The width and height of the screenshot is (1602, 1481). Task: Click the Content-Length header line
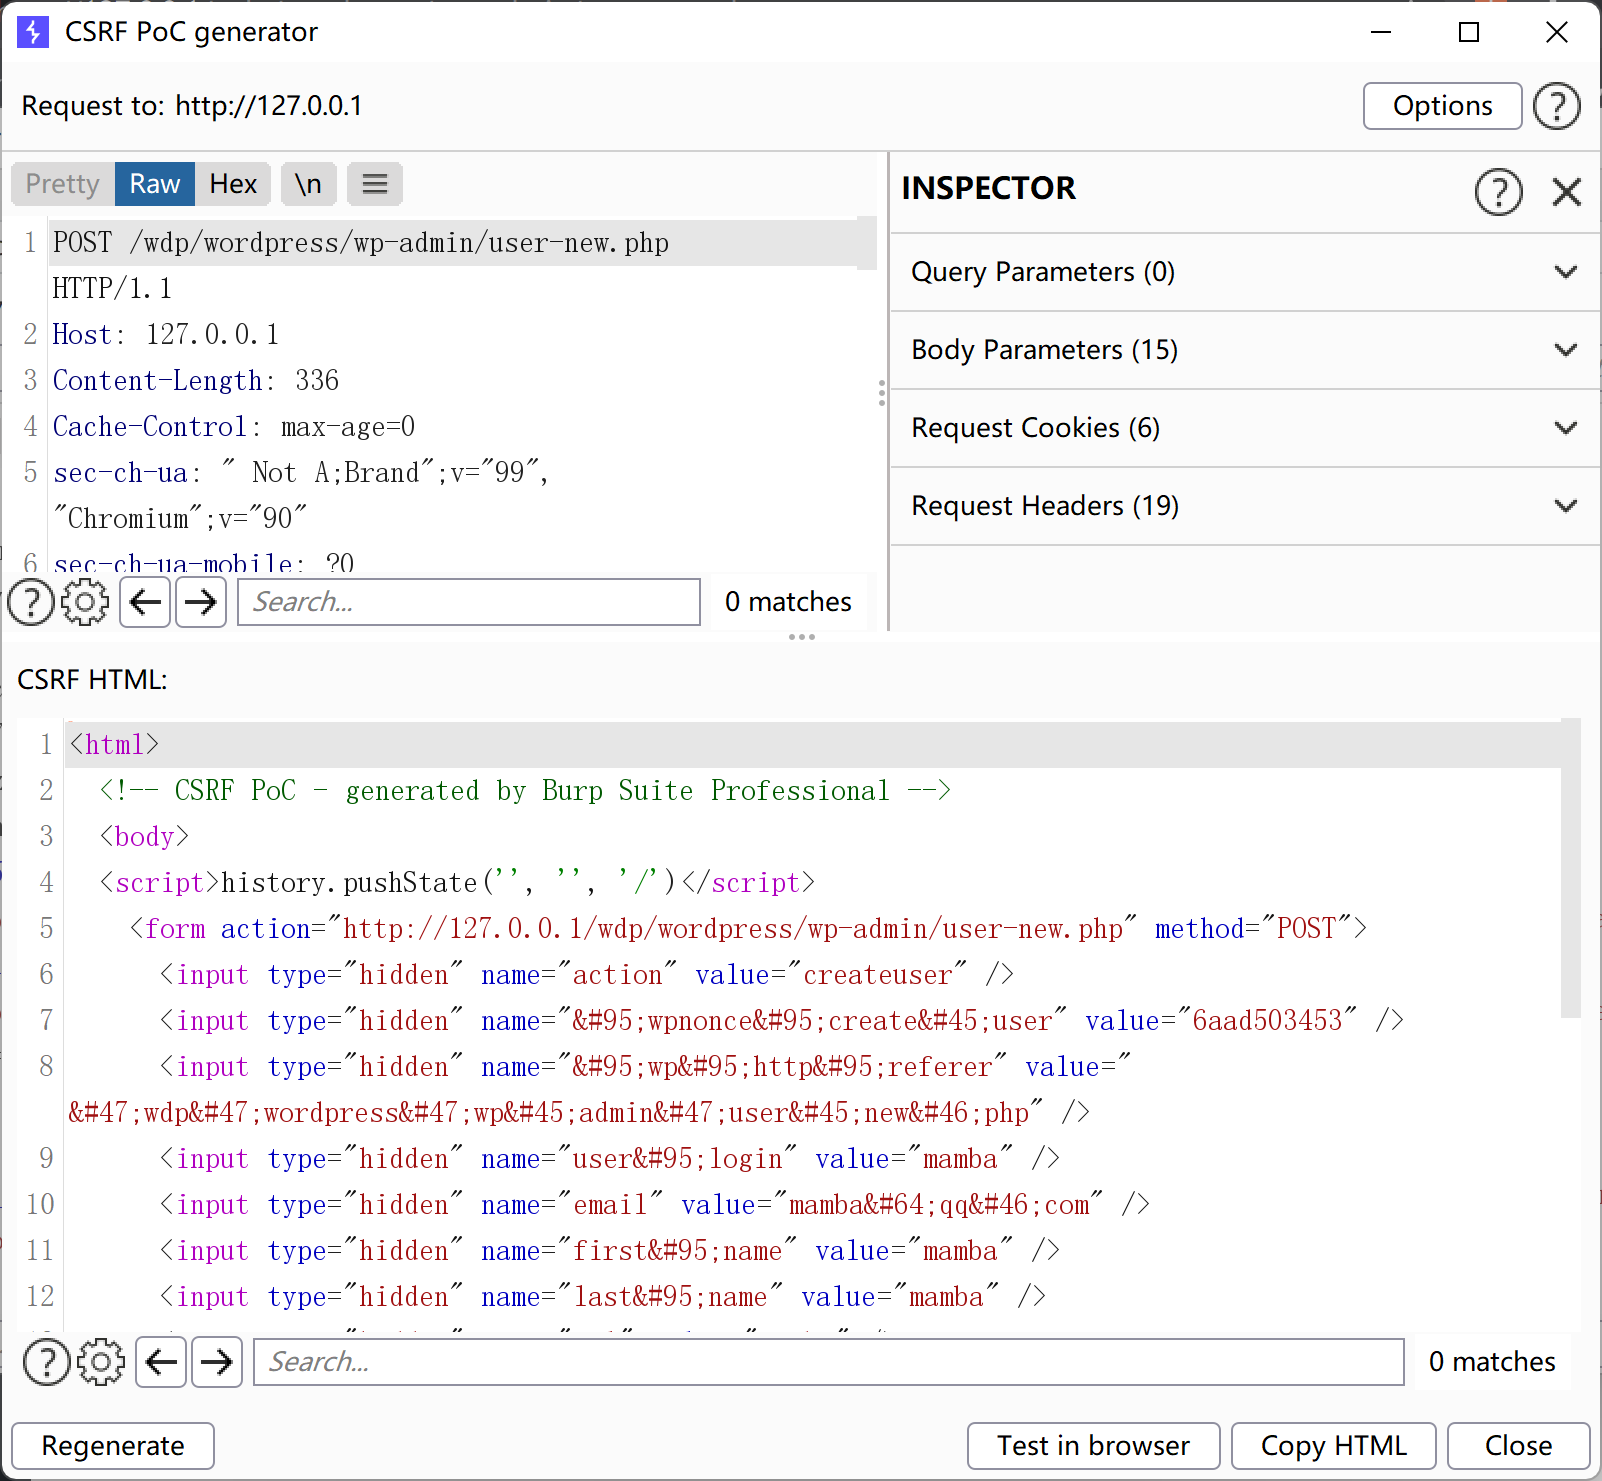(196, 381)
